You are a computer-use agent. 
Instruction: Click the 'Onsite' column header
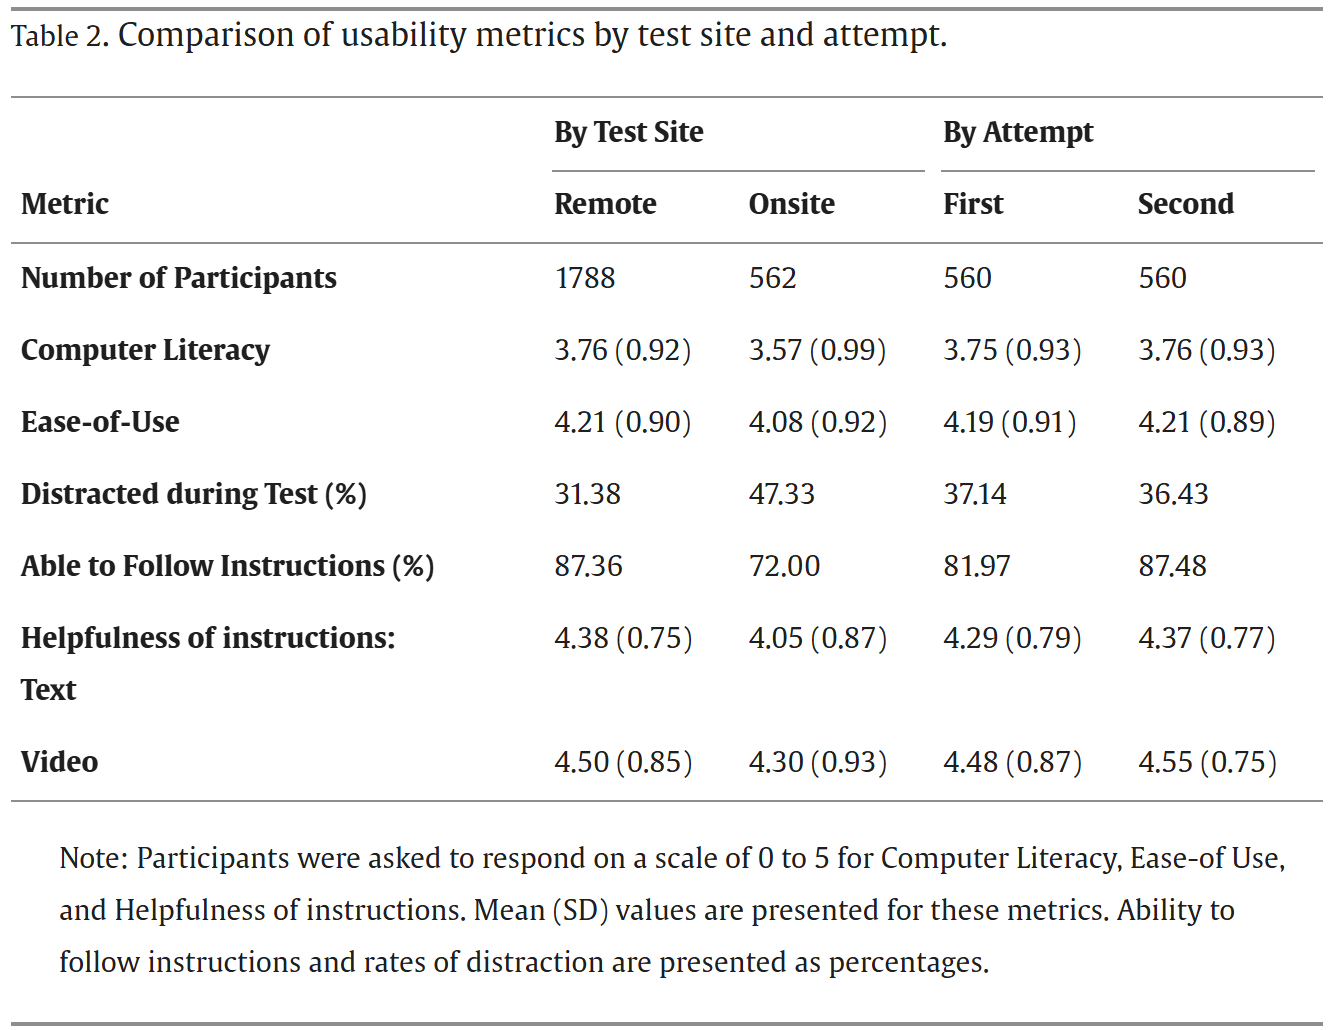point(791,204)
